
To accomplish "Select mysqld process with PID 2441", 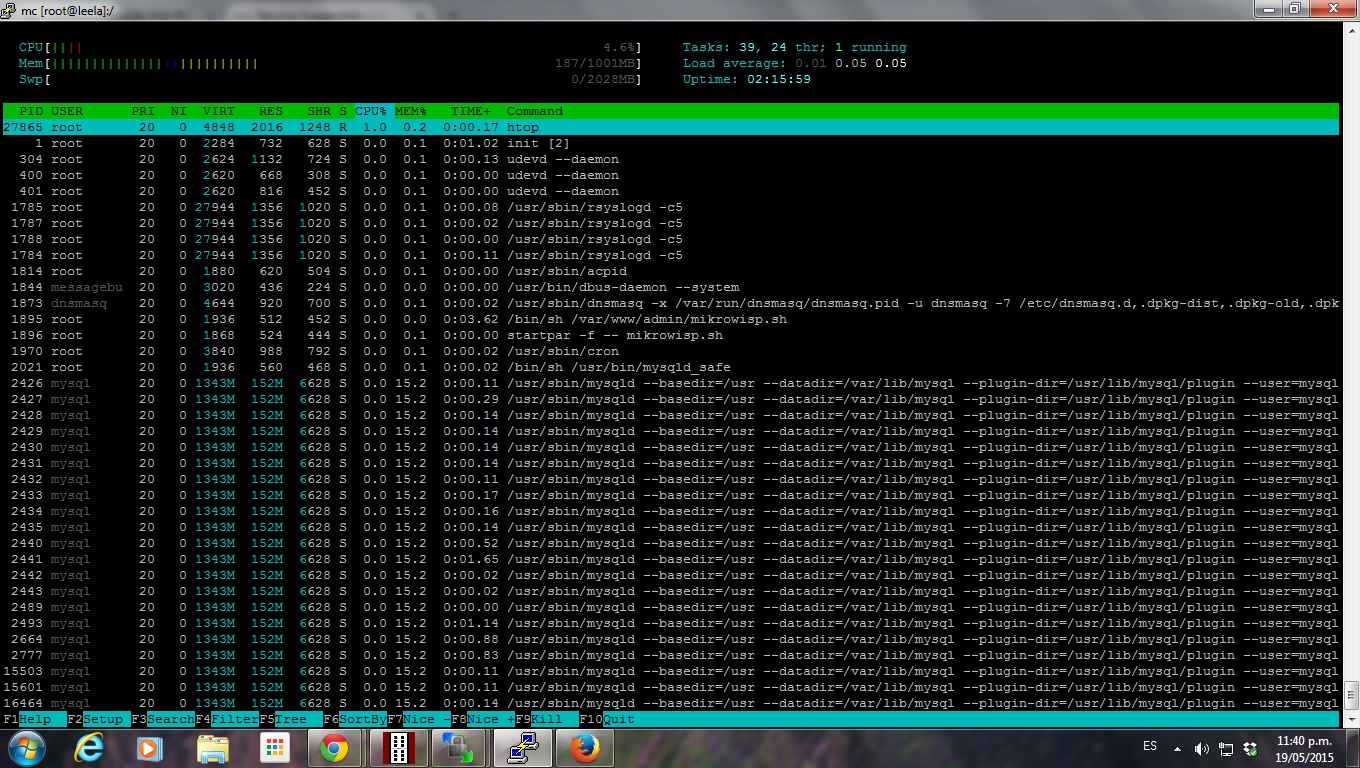I will pos(671,559).
